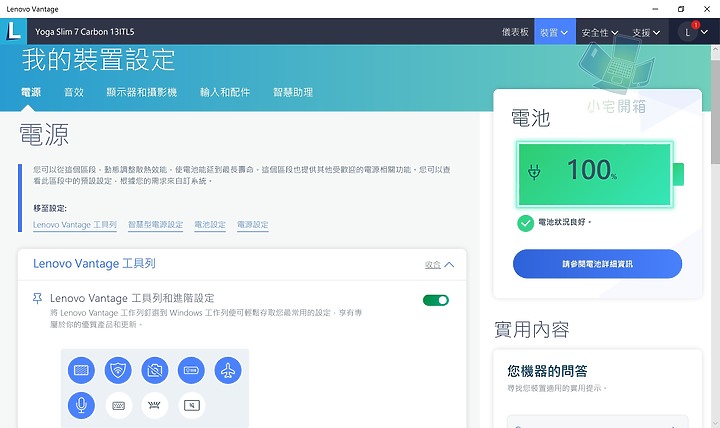
Task: Click the camera privacy icon
Action: coord(155,370)
